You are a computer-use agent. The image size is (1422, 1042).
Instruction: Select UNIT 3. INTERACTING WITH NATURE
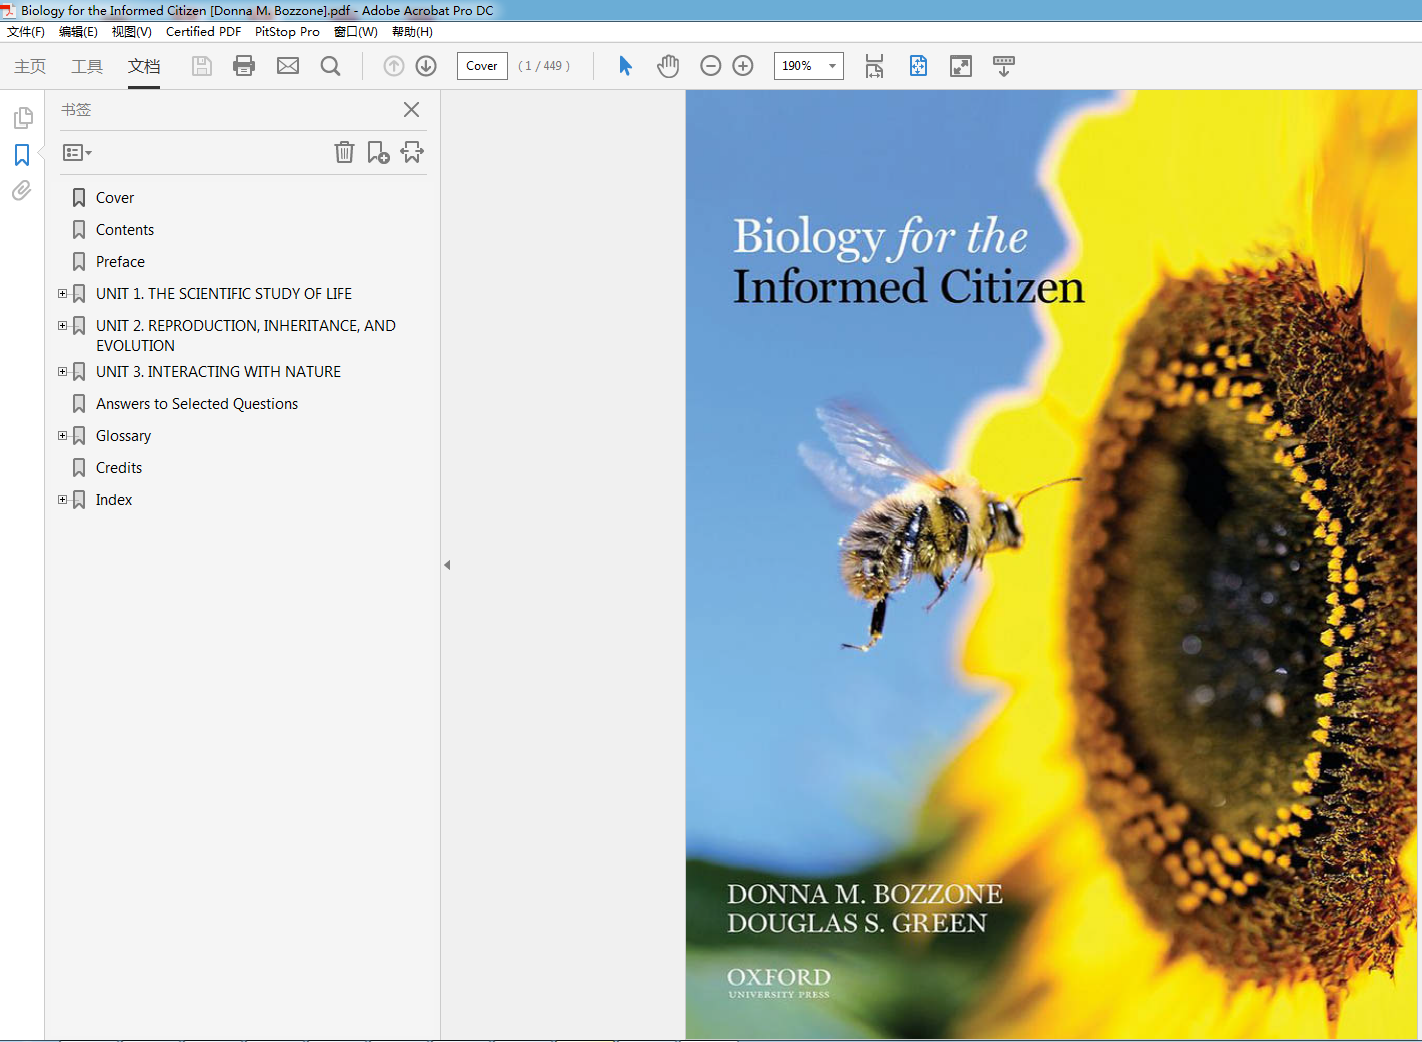[x=218, y=372]
